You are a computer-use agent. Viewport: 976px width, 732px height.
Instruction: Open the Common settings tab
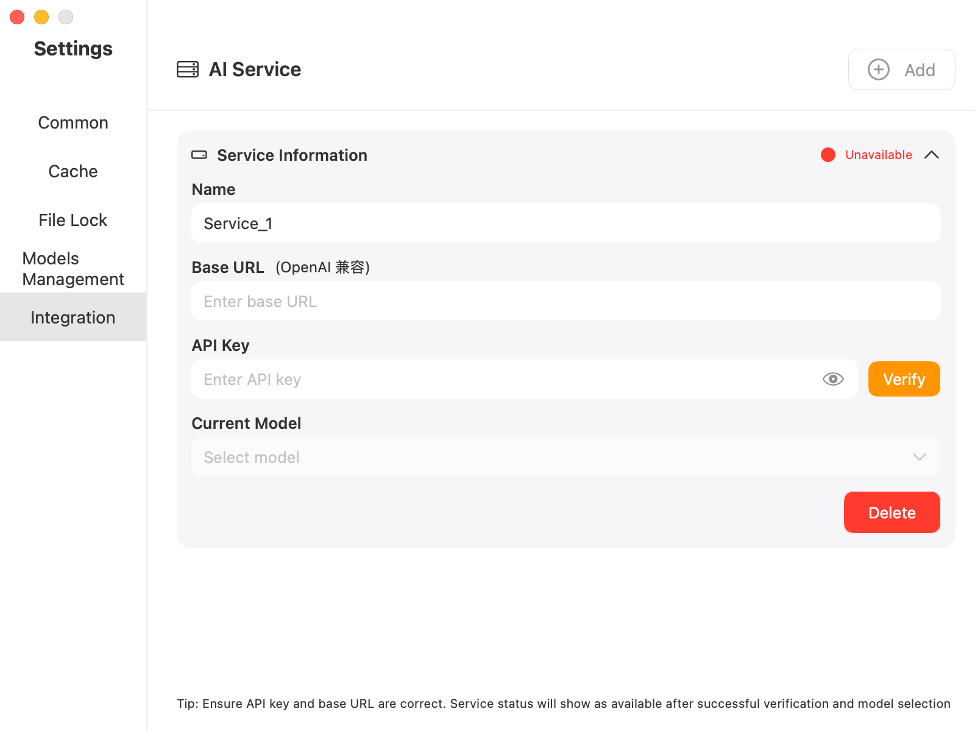(x=73, y=123)
